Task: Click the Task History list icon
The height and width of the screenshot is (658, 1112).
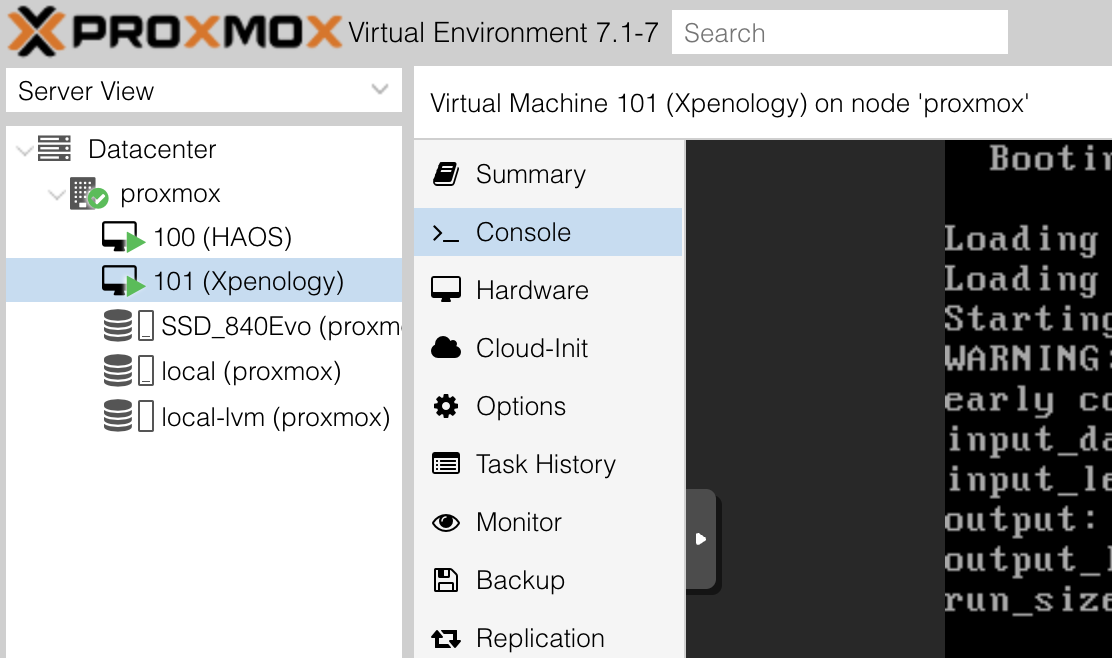Action: (x=446, y=464)
